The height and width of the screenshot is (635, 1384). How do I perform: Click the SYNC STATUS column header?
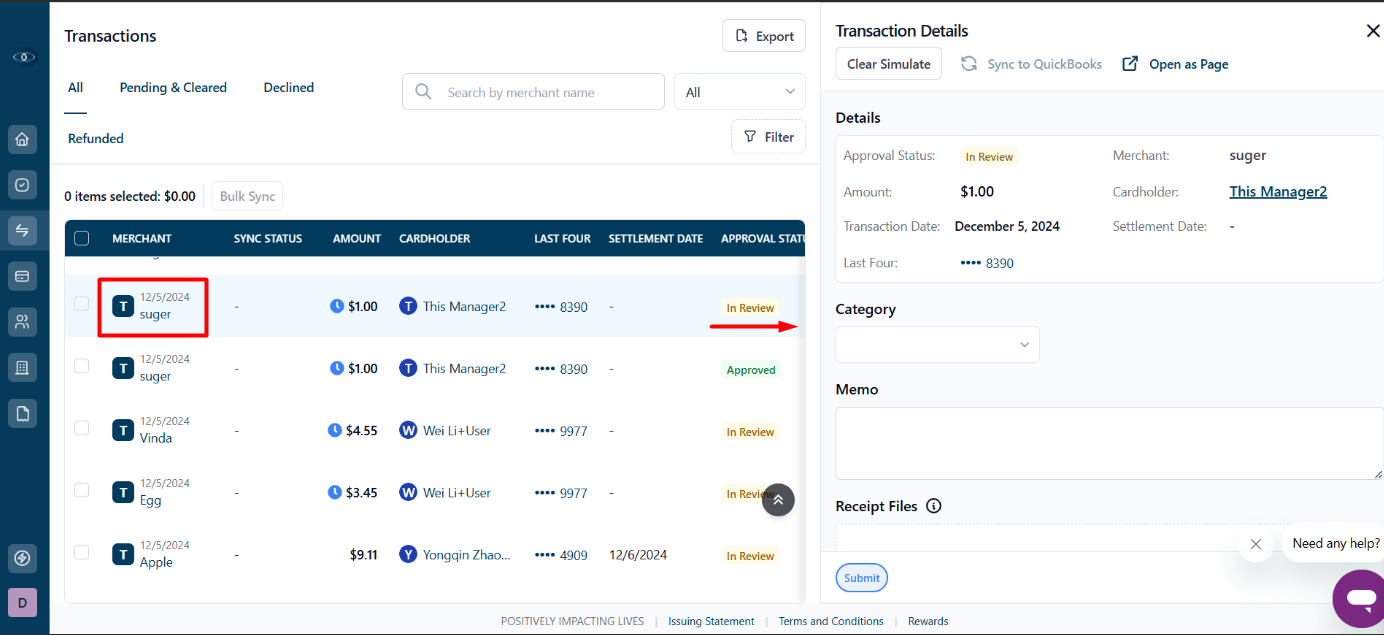coord(268,239)
